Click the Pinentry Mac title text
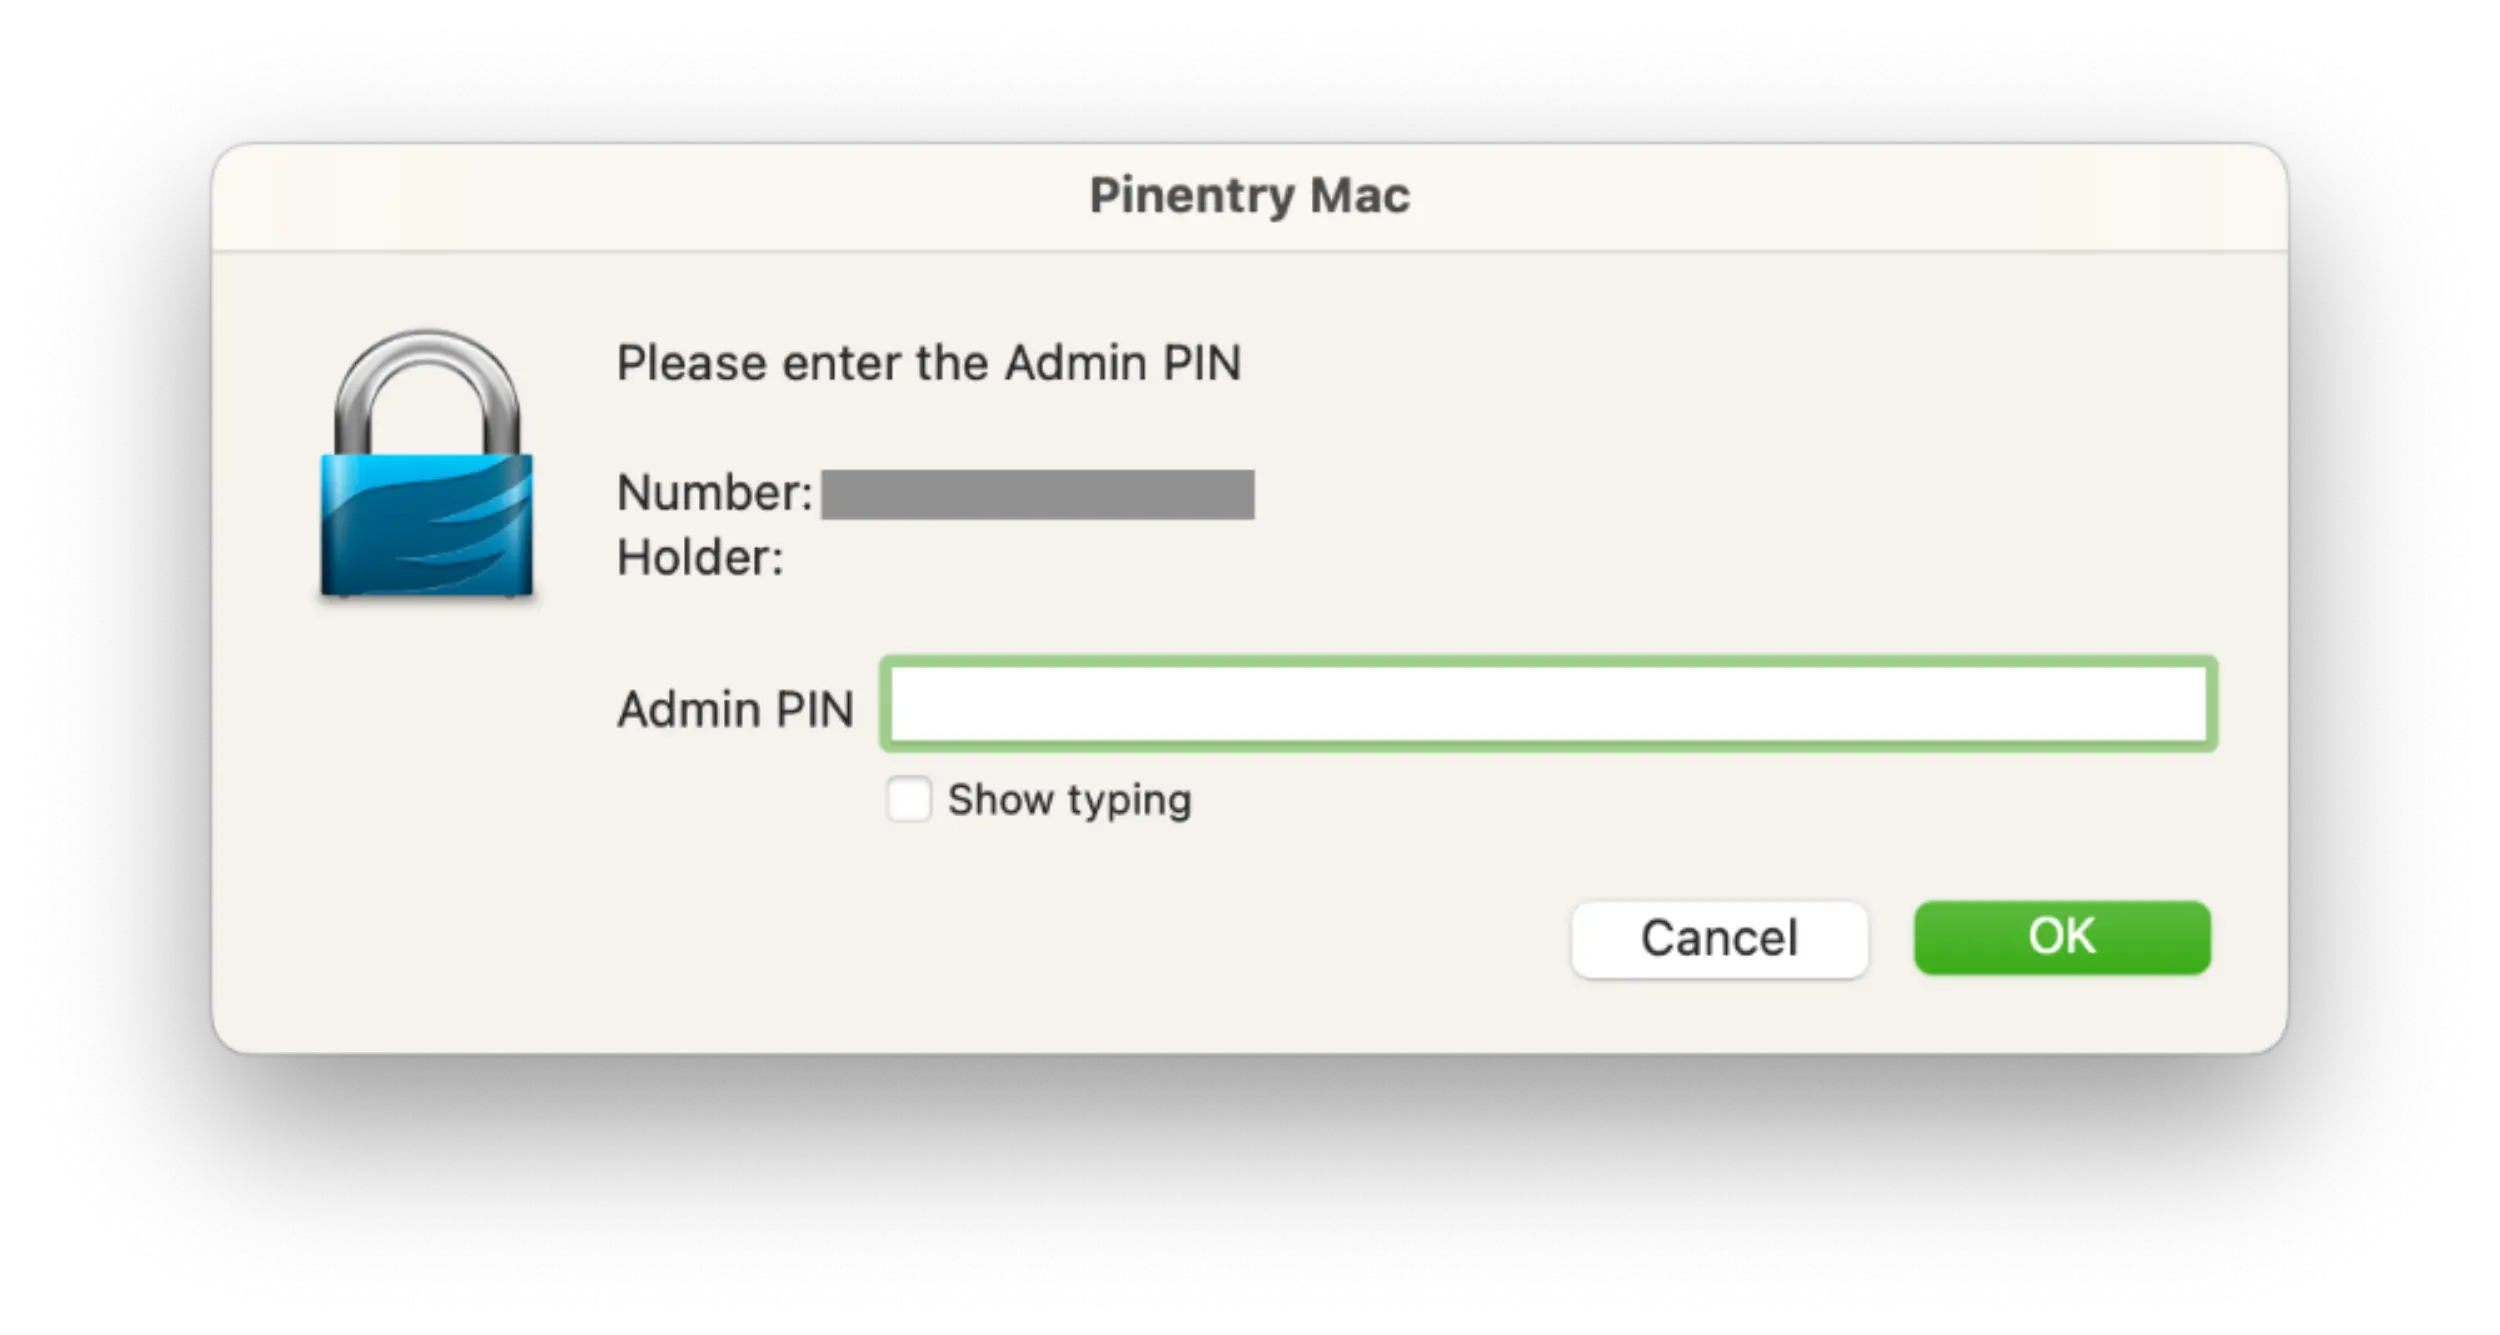The height and width of the screenshot is (1335, 2500). [1249, 195]
